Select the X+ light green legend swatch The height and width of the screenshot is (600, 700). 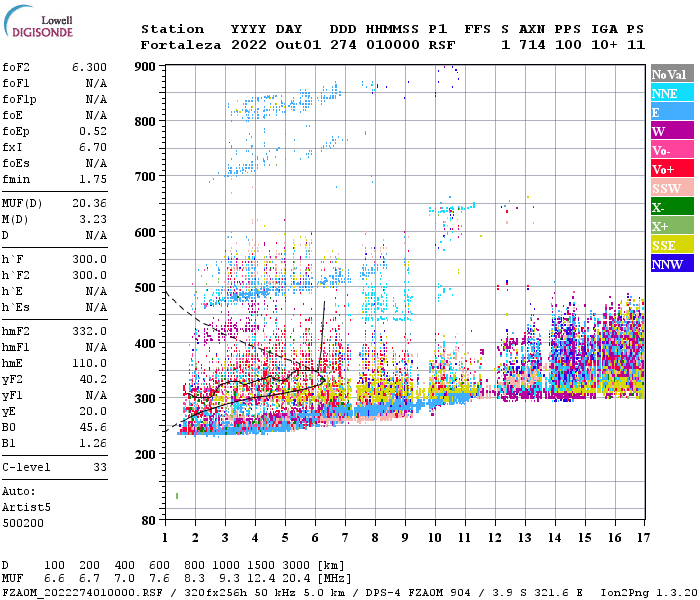coord(672,225)
